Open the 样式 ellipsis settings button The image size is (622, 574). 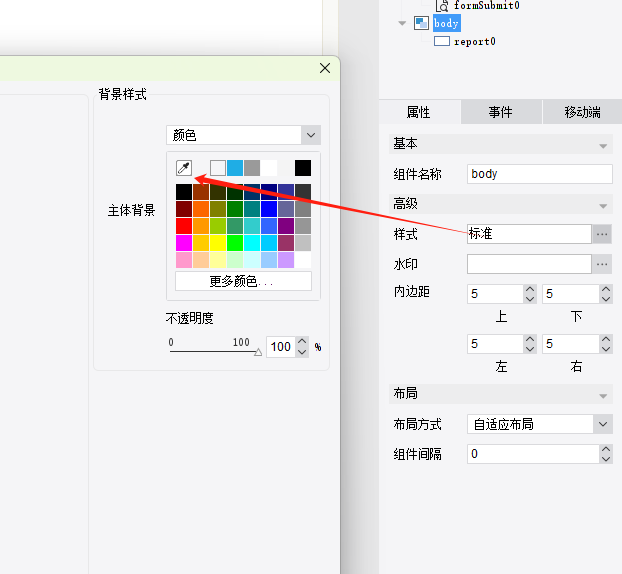click(602, 234)
